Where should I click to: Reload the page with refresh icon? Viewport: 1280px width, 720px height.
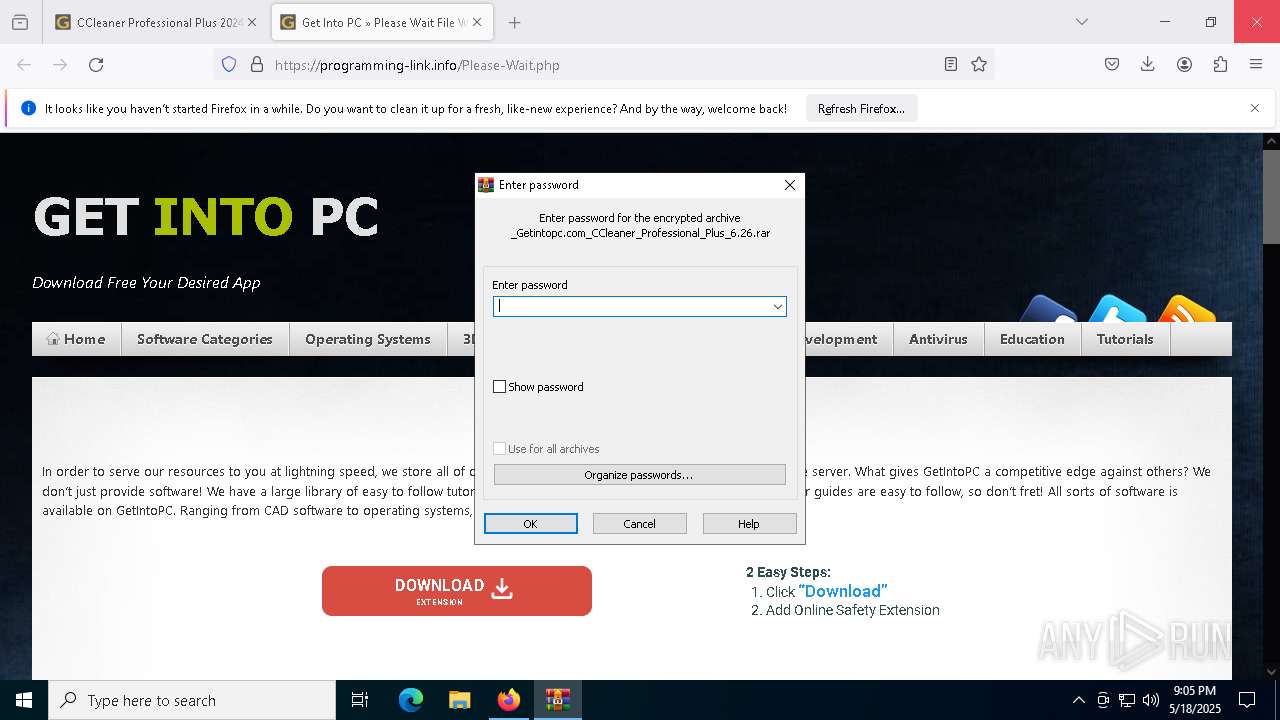pyautogui.click(x=96, y=65)
